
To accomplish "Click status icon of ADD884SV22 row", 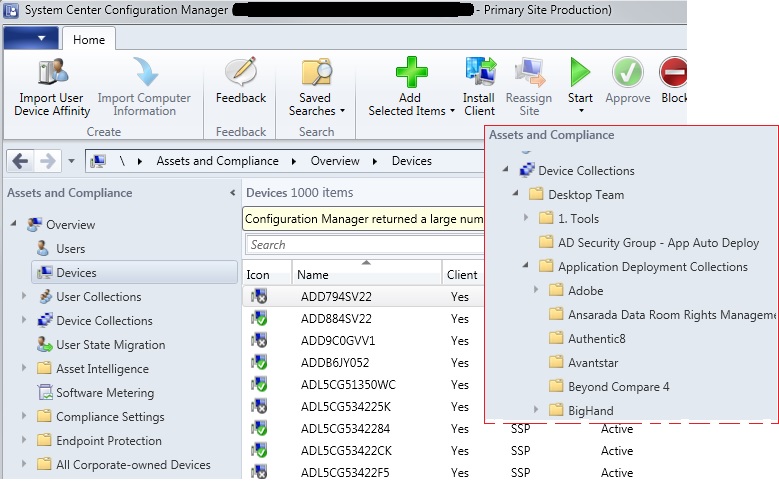I will pos(259,319).
